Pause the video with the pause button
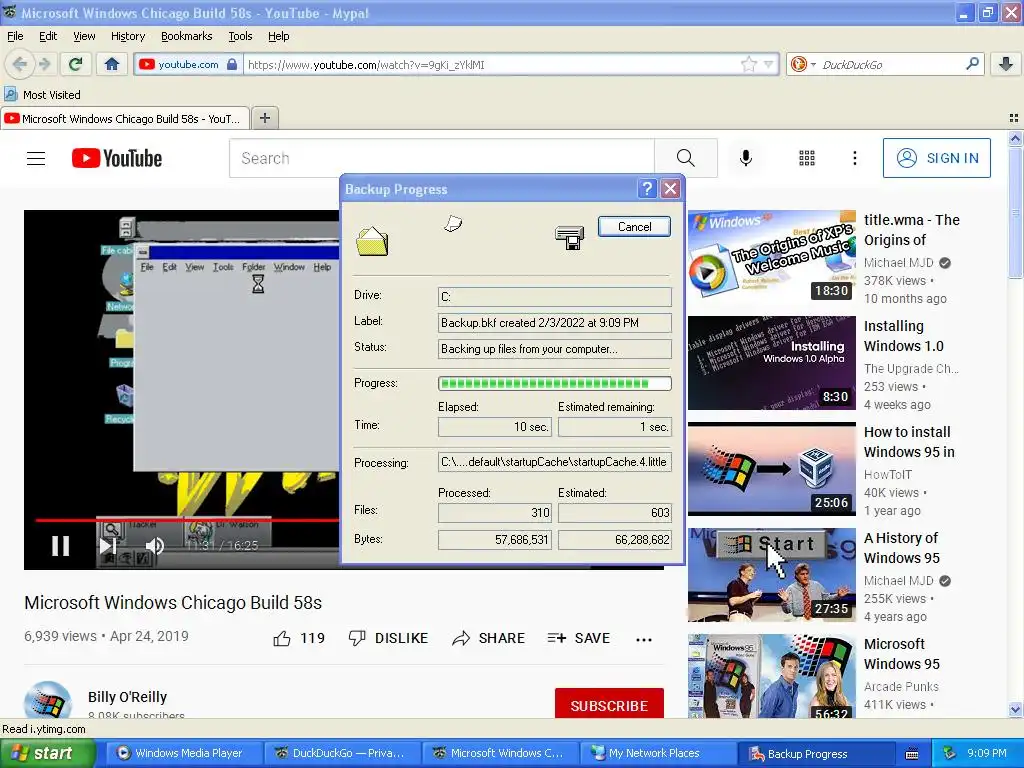This screenshot has width=1024, height=768. [61, 545]
